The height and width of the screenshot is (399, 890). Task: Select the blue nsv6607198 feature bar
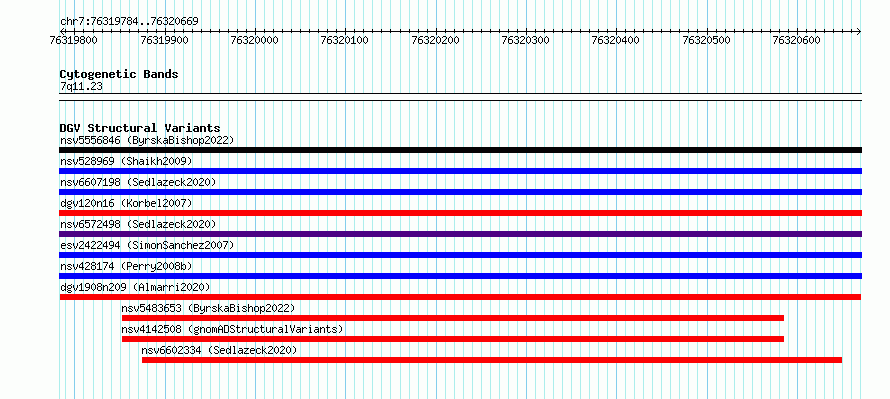[460, 192]
